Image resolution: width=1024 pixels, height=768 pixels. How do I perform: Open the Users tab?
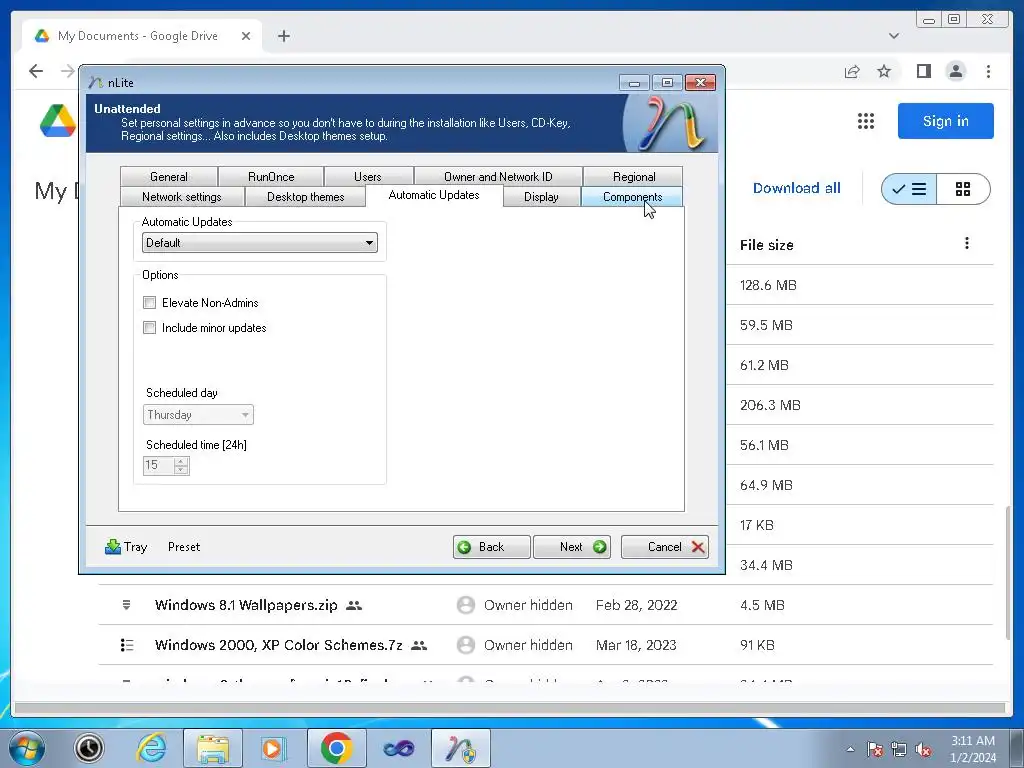tap(368, 176)
